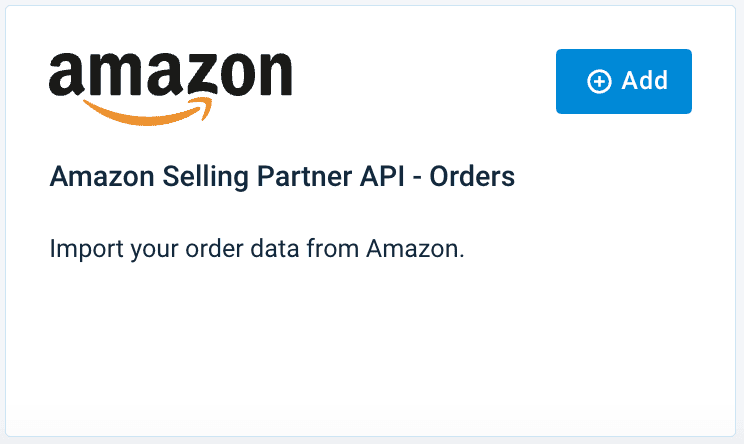The height and width of the screenshot is (444, 744).
Task: Click the "Amazon Selling Partner API - Orders" title
Action: click(x=282, y=178)
